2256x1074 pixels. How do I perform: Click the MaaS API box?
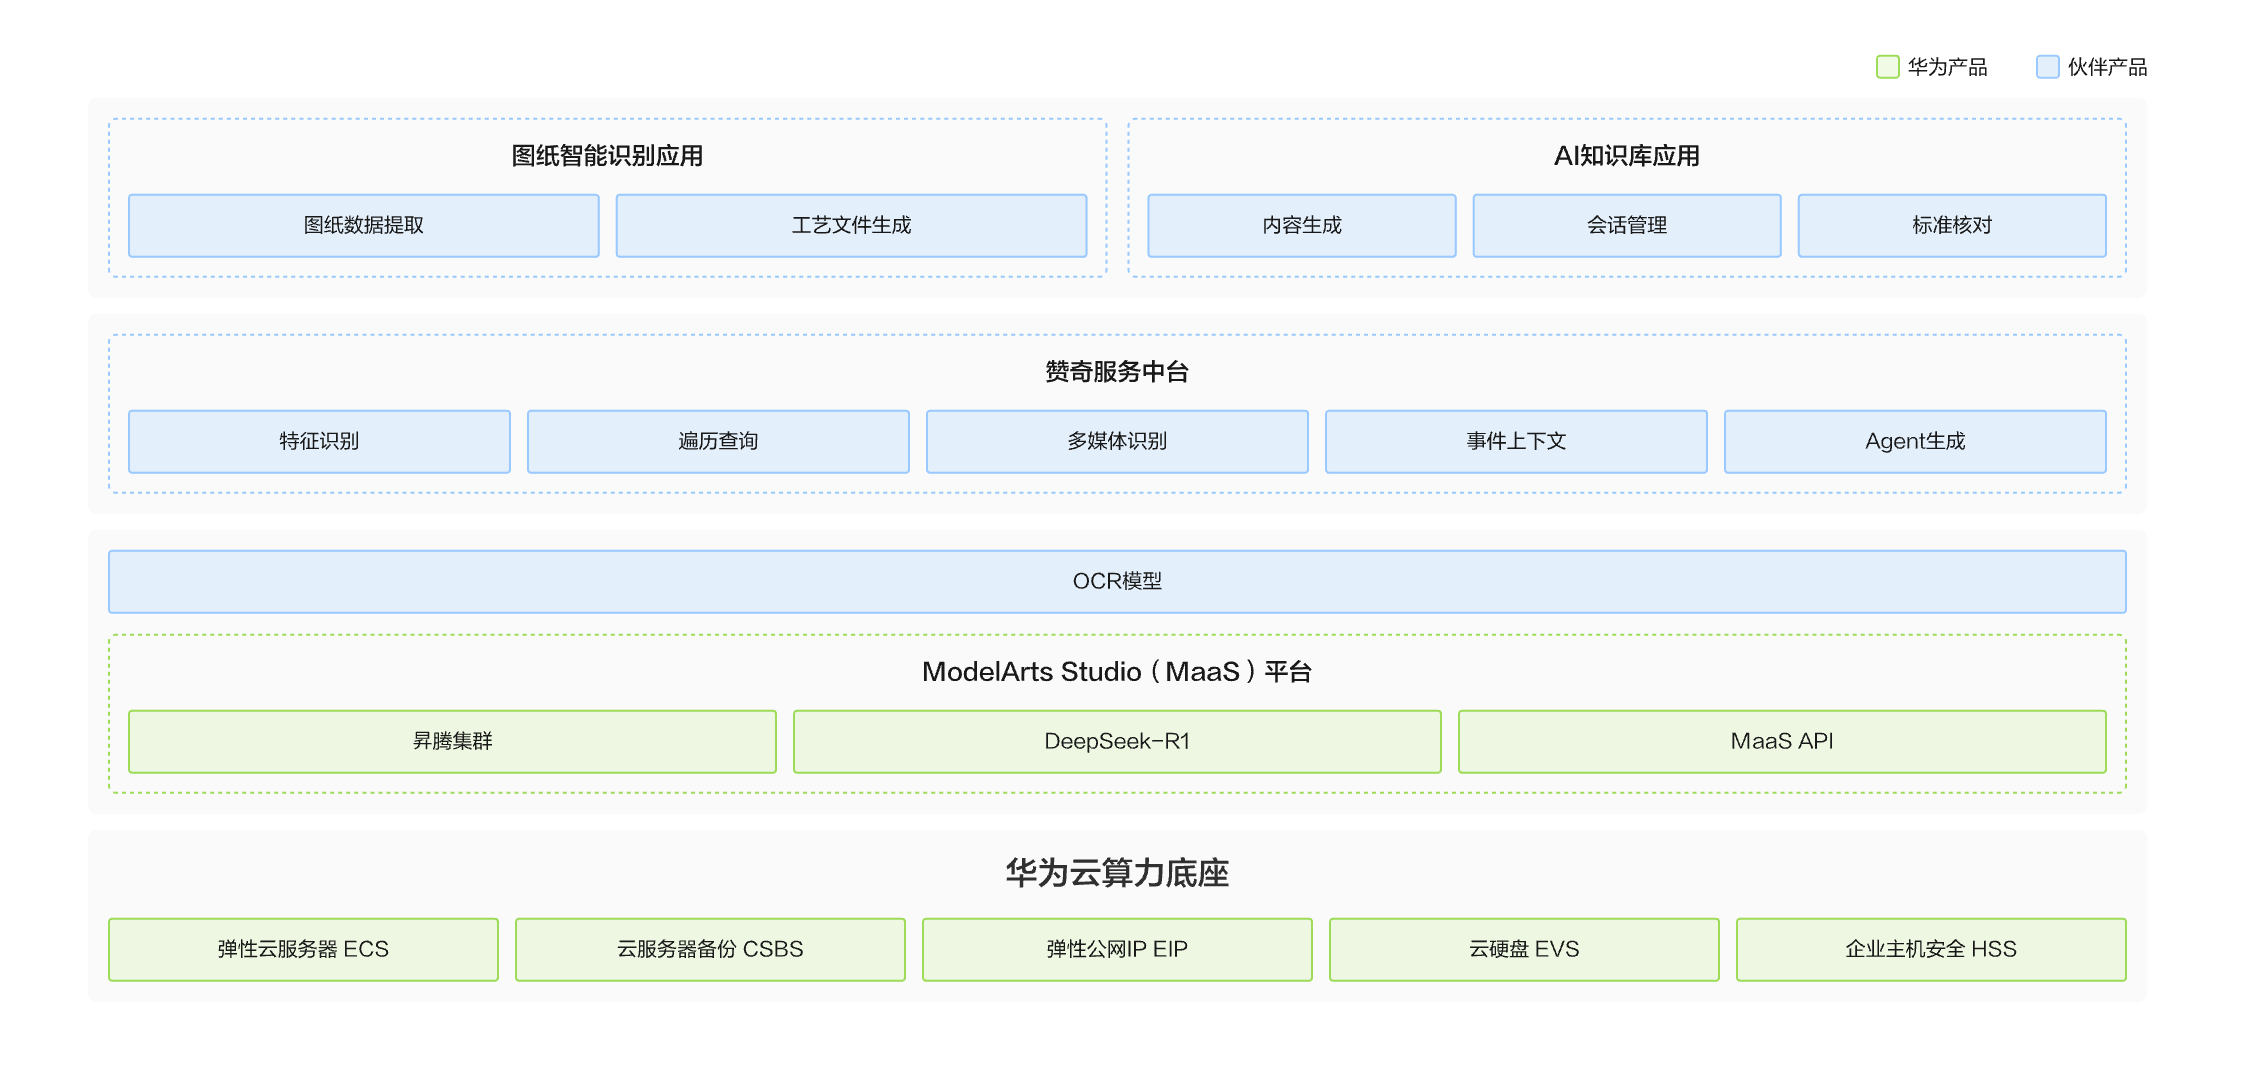[1782, 741]
